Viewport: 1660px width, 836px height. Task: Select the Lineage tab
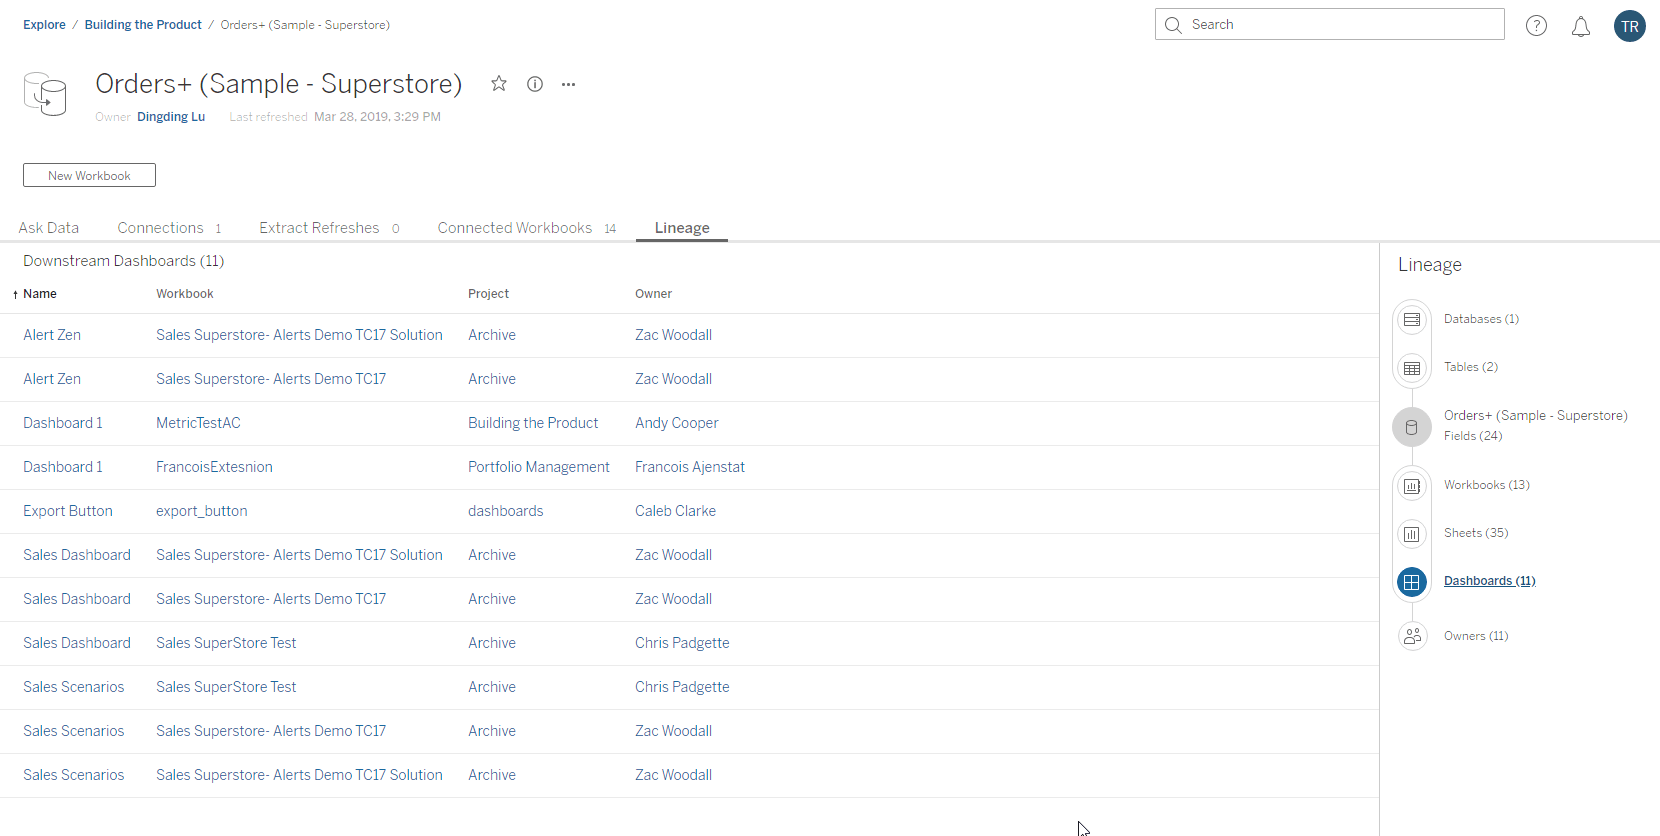682,228
